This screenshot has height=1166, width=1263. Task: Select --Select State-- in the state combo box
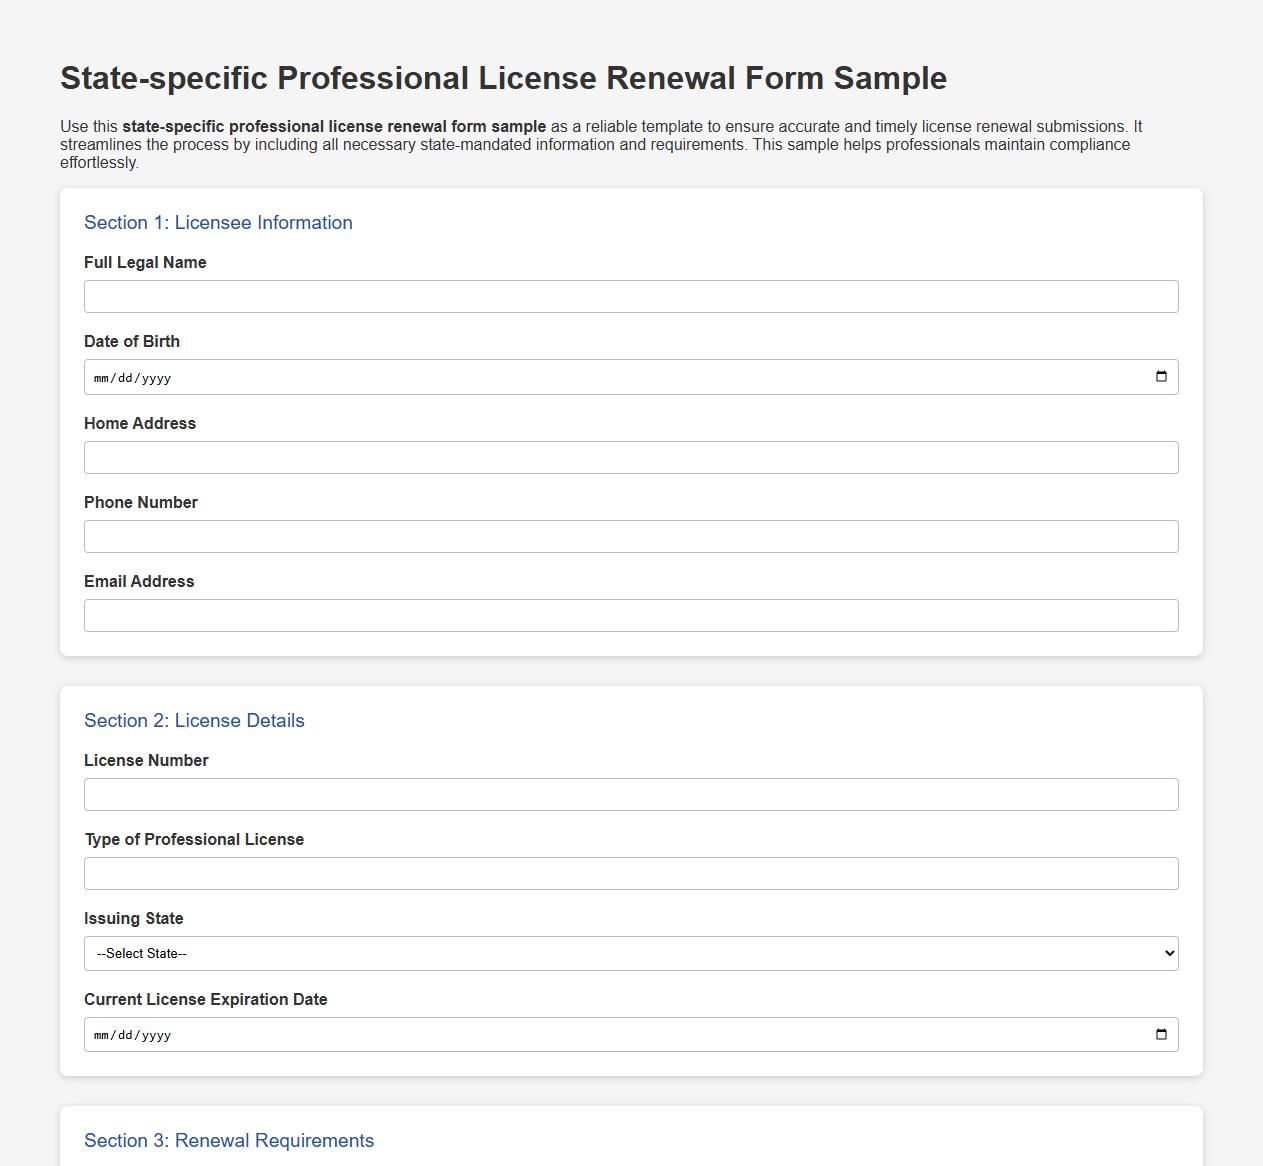click(x=630, y=953)
